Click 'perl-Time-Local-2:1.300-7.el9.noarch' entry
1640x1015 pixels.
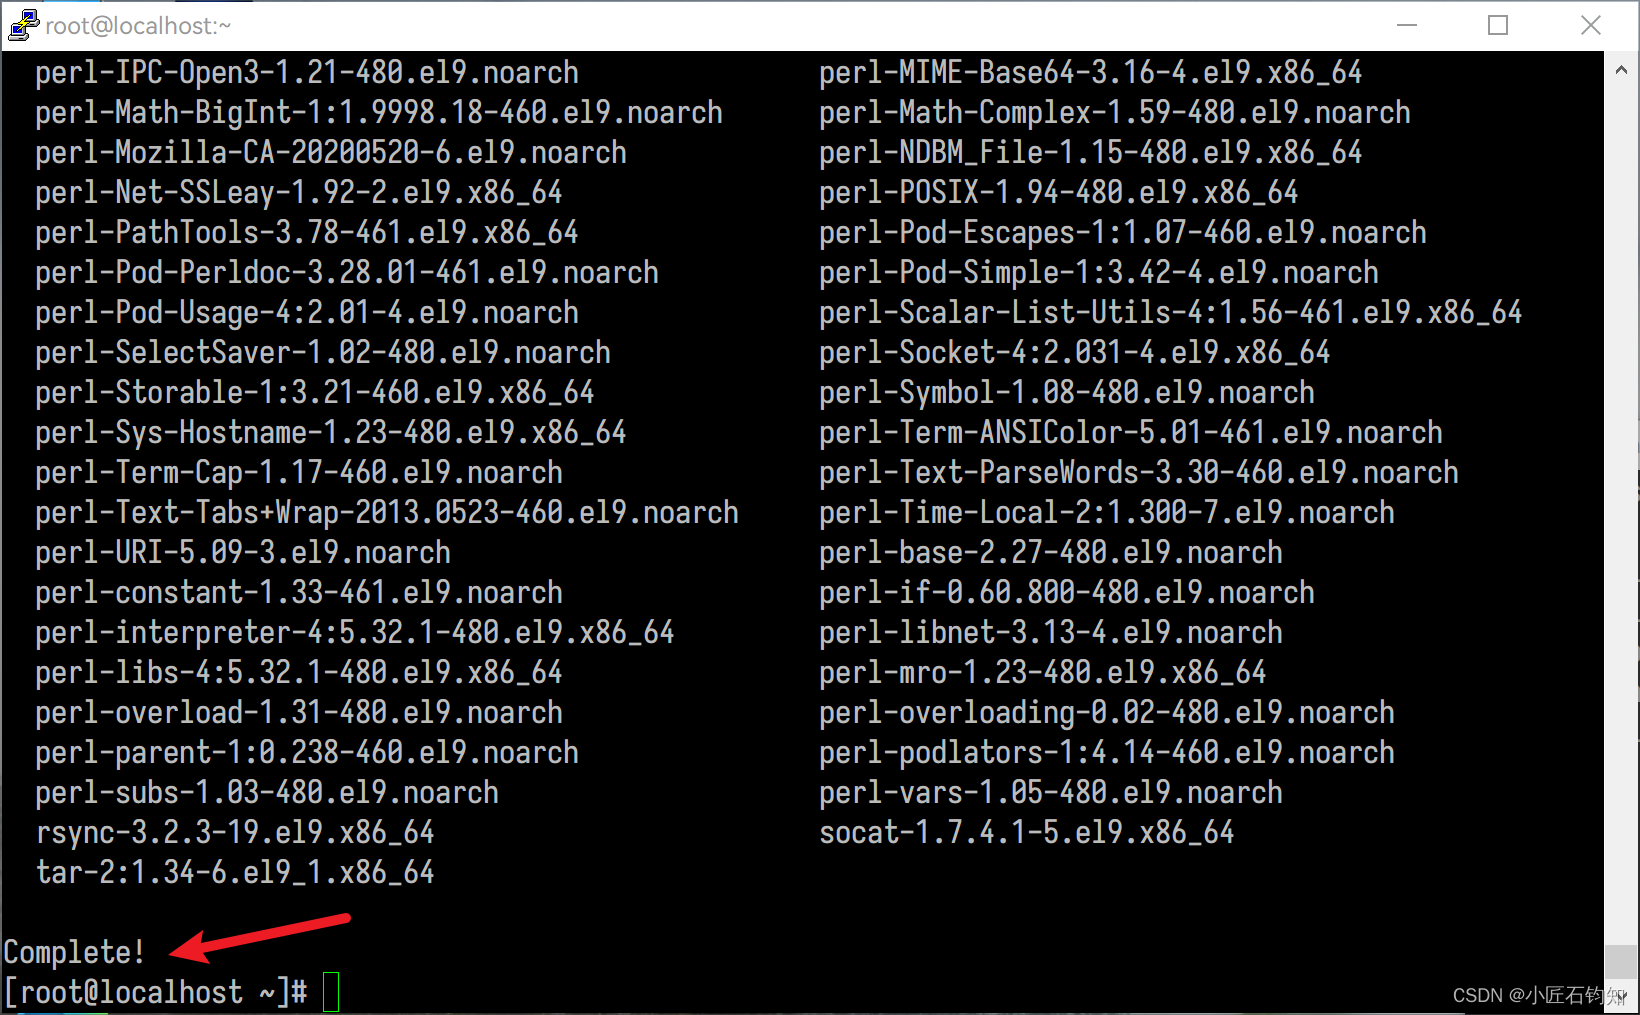pos(1107,513)
